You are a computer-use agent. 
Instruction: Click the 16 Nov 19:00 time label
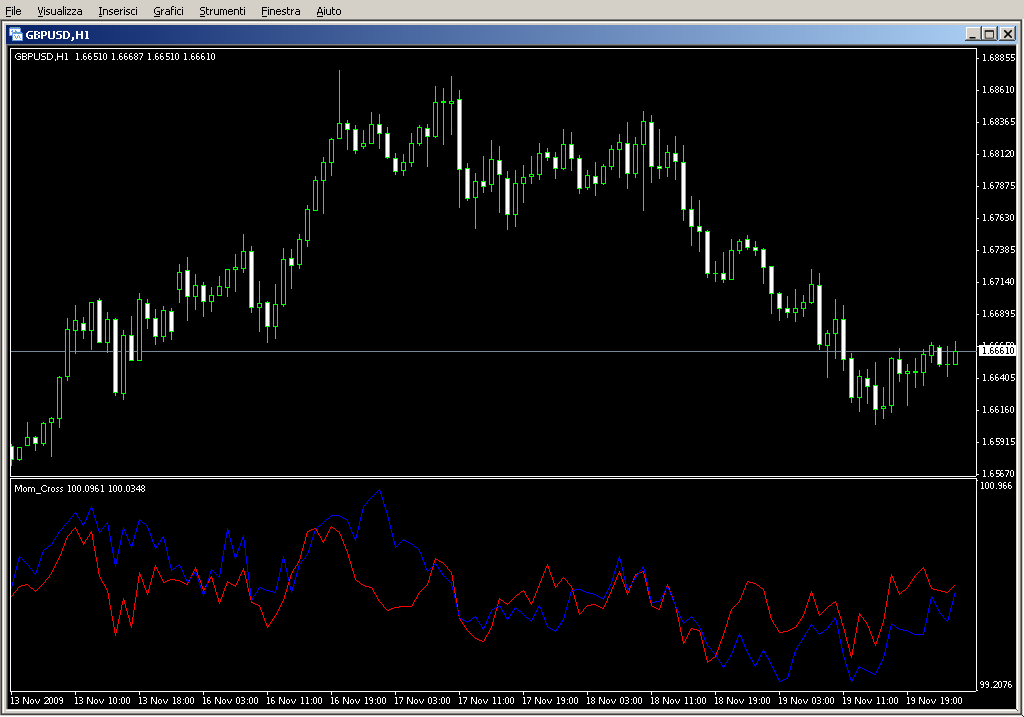coord(358,701)
